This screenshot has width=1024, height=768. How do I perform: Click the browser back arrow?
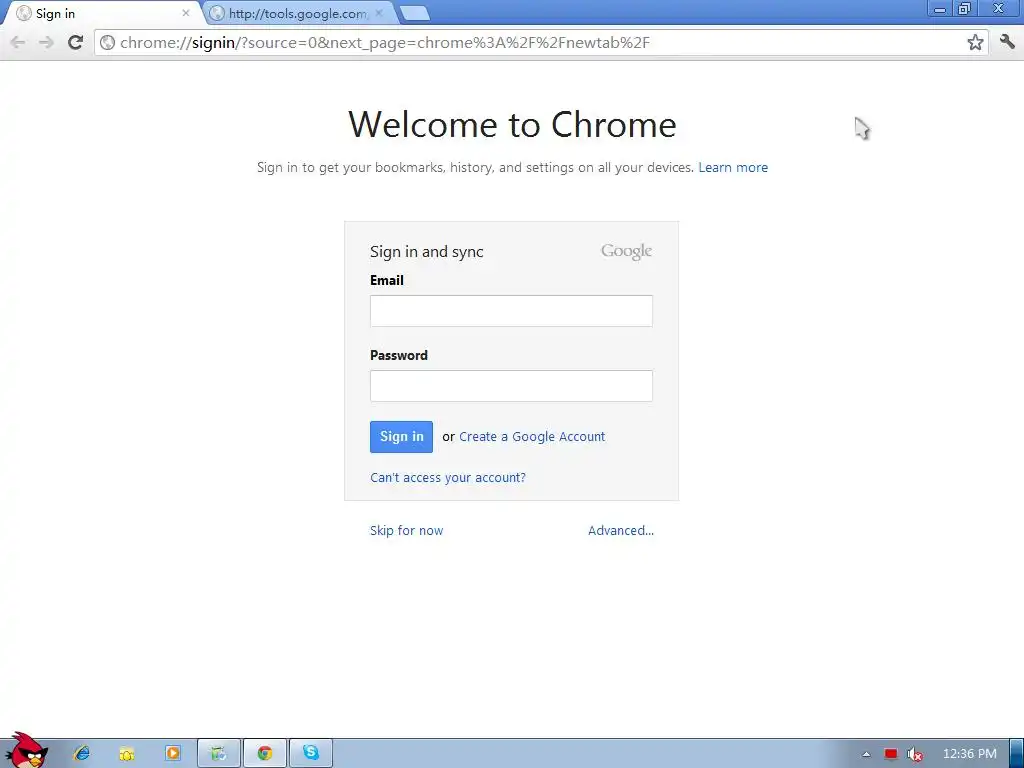coord(18,42)
